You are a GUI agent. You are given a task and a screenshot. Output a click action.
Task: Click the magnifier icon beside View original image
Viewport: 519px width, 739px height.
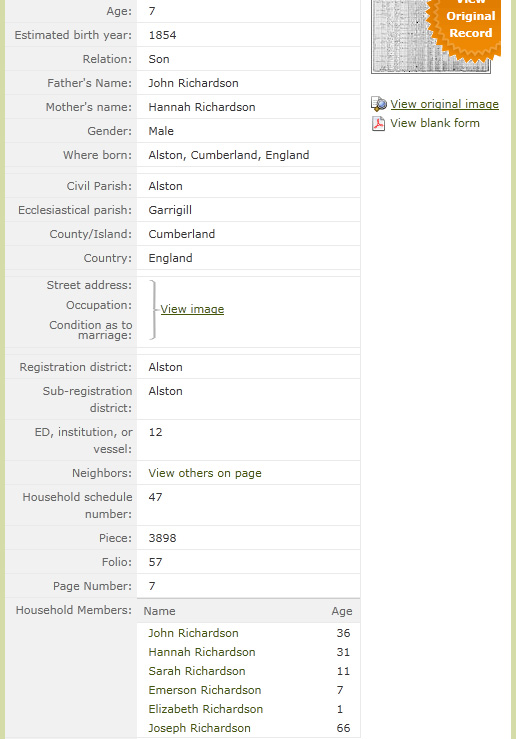(379, 104)
